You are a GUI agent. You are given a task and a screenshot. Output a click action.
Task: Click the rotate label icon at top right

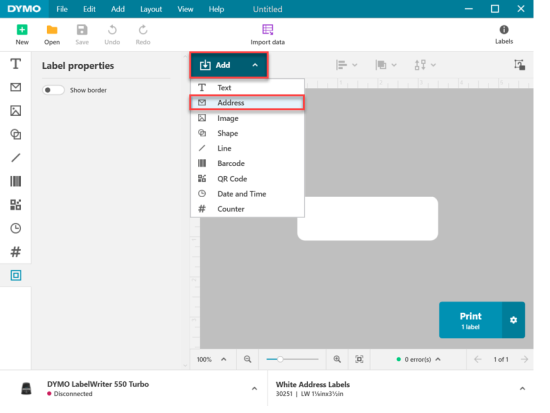tap(519, 65)
